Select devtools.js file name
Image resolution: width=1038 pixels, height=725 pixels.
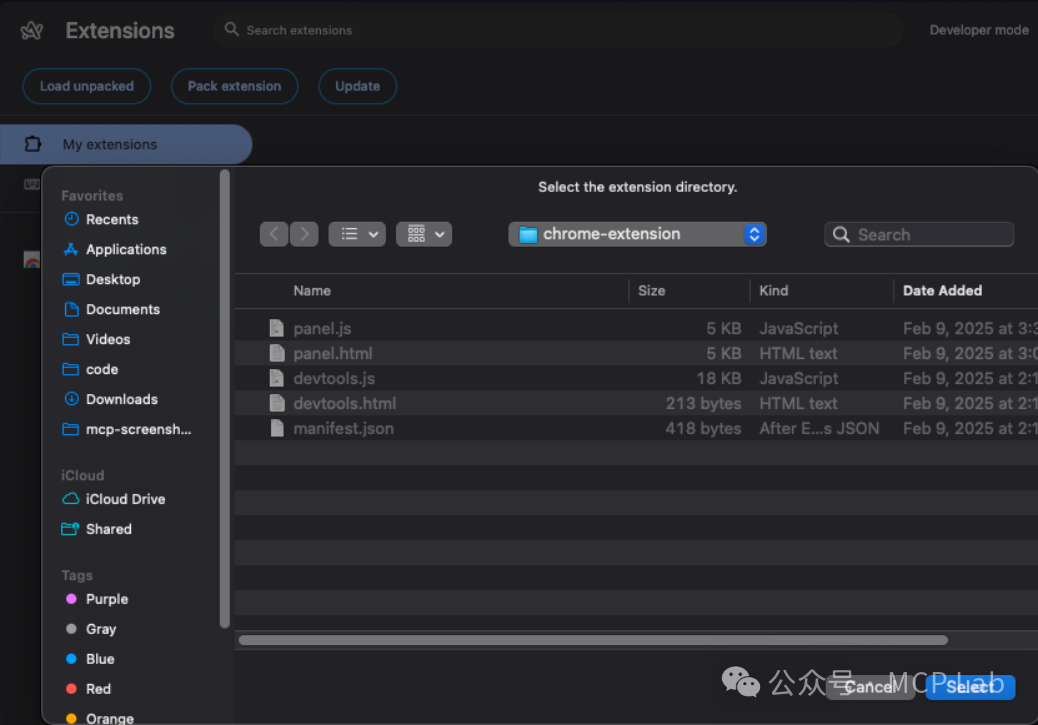coord(334,379)
